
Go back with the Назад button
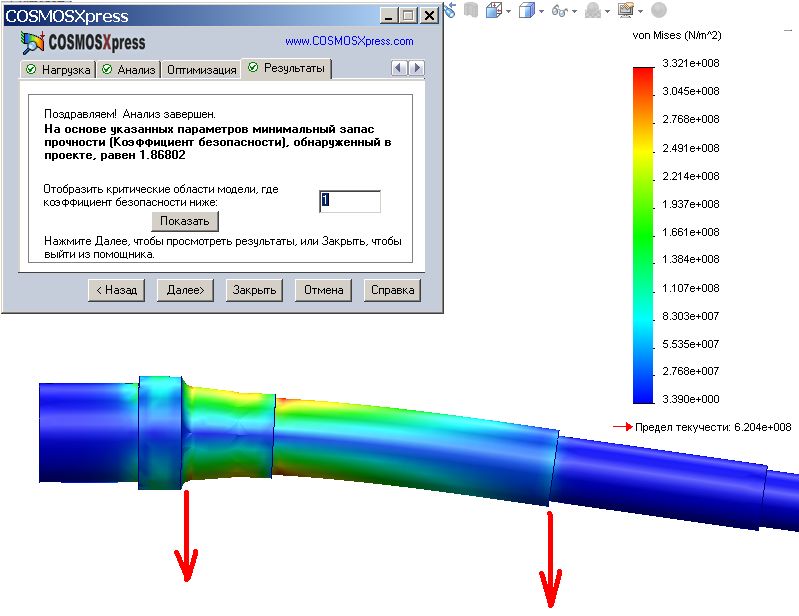tap(117, 290)
